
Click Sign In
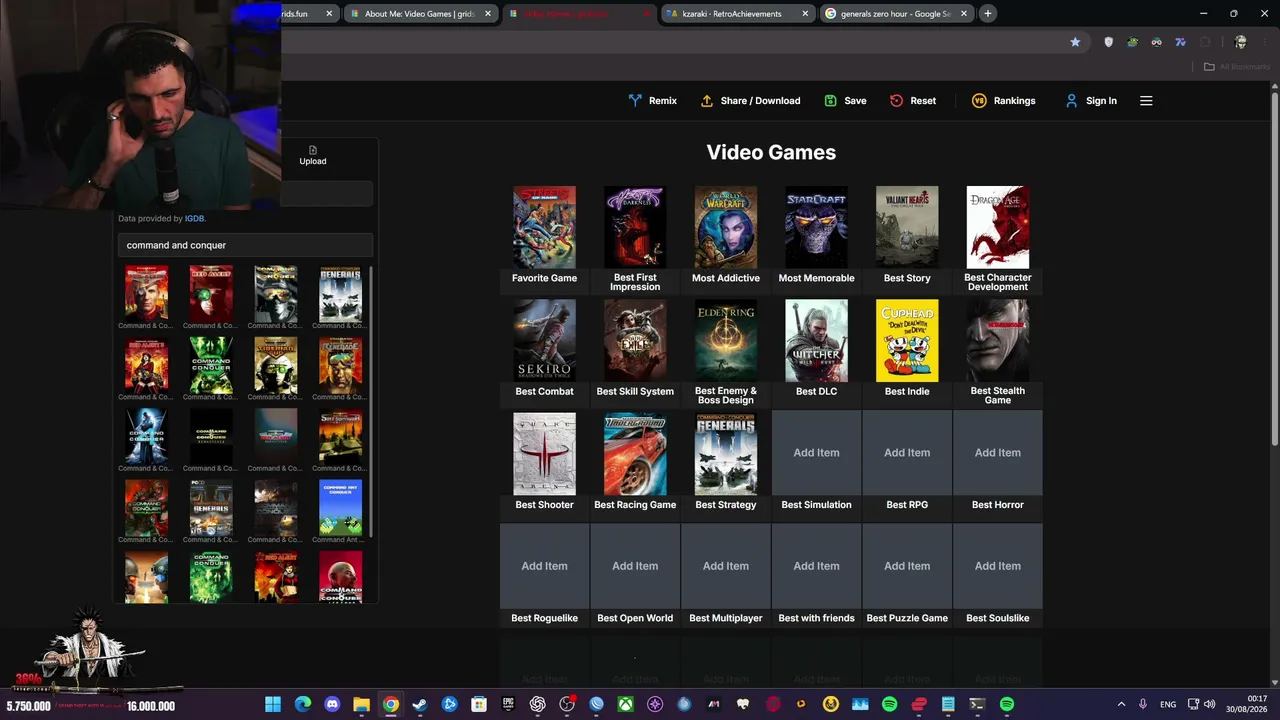click(1091, 101)
